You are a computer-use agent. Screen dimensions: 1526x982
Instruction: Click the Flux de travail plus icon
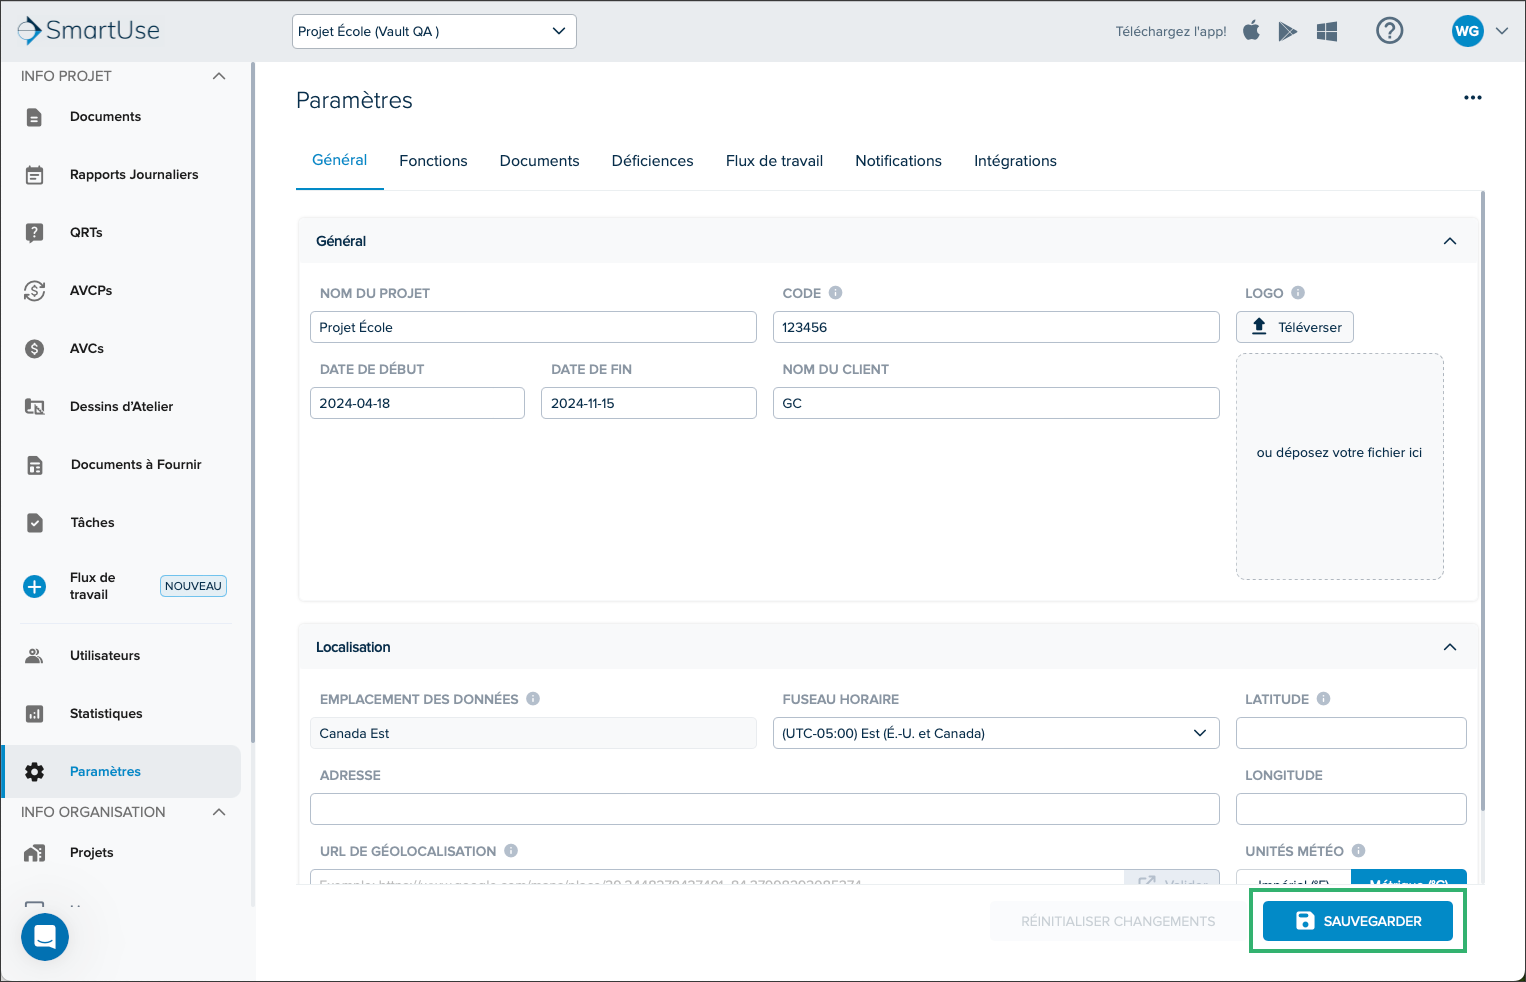pos(35,586)
